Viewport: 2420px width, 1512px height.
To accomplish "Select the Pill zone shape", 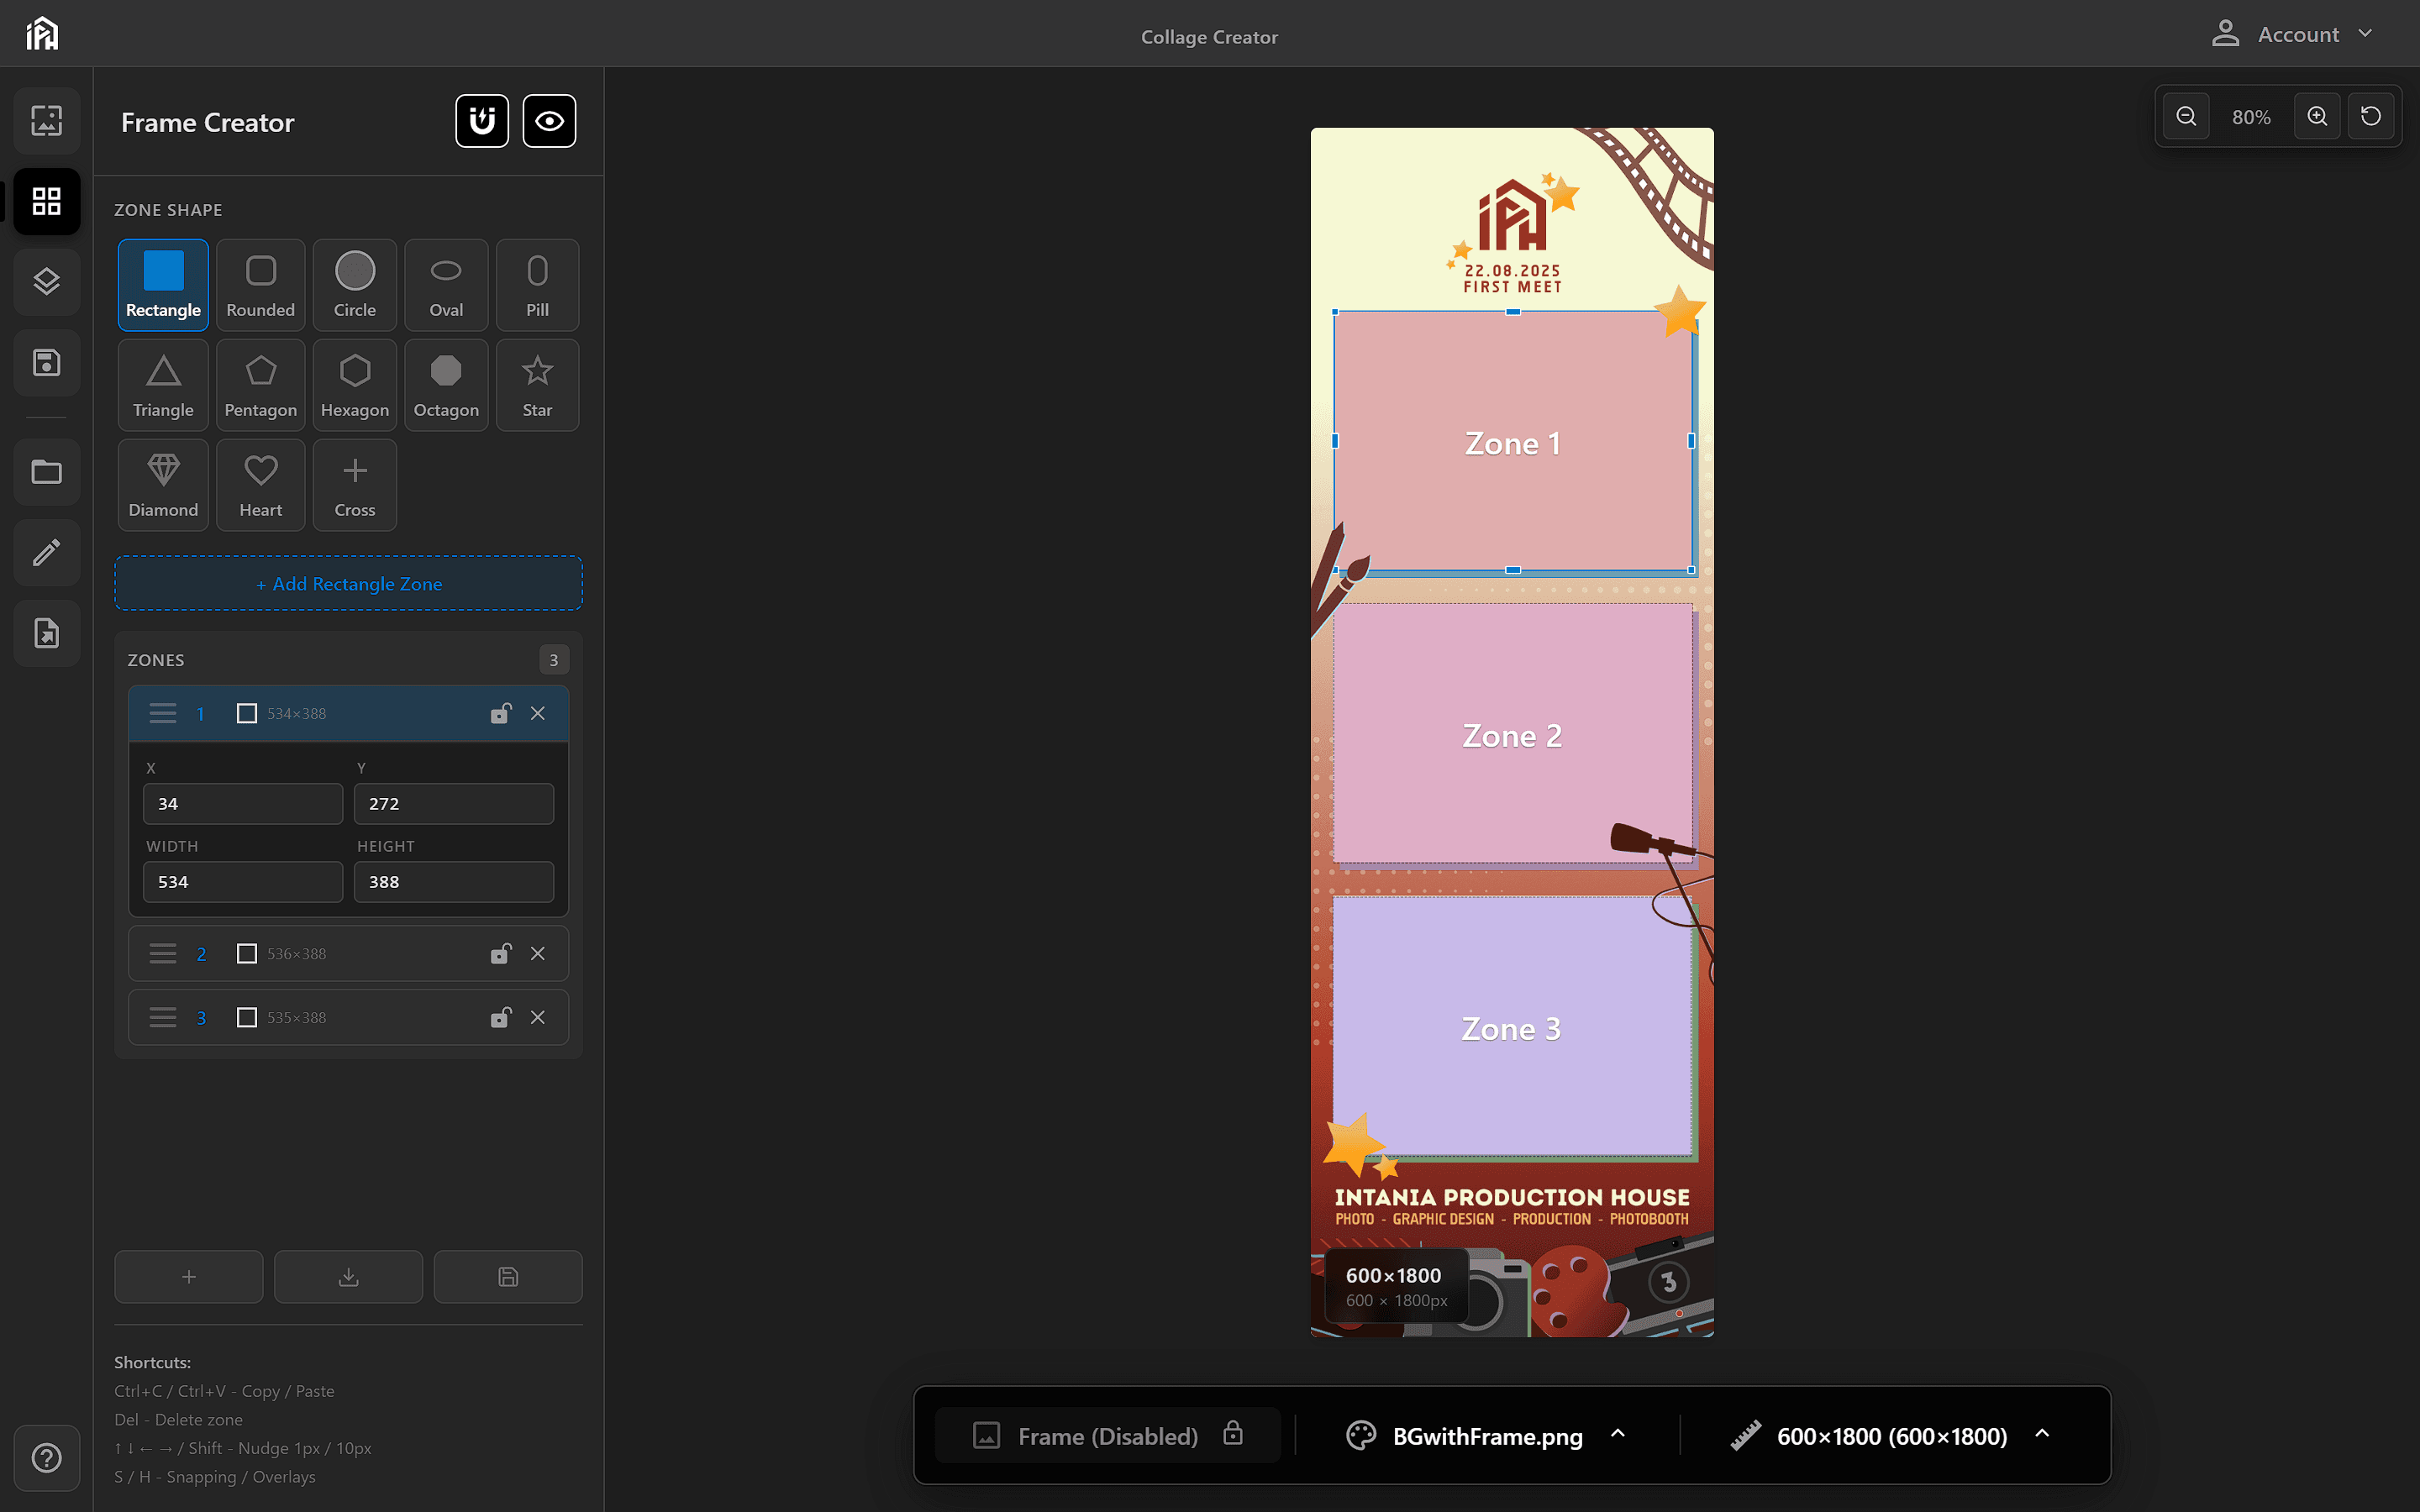I will [538, 285].
